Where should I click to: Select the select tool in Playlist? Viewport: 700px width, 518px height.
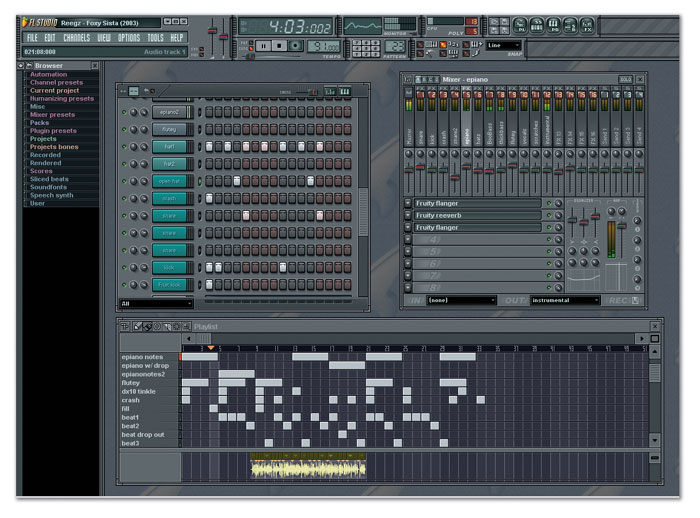[x=177, y=326]
